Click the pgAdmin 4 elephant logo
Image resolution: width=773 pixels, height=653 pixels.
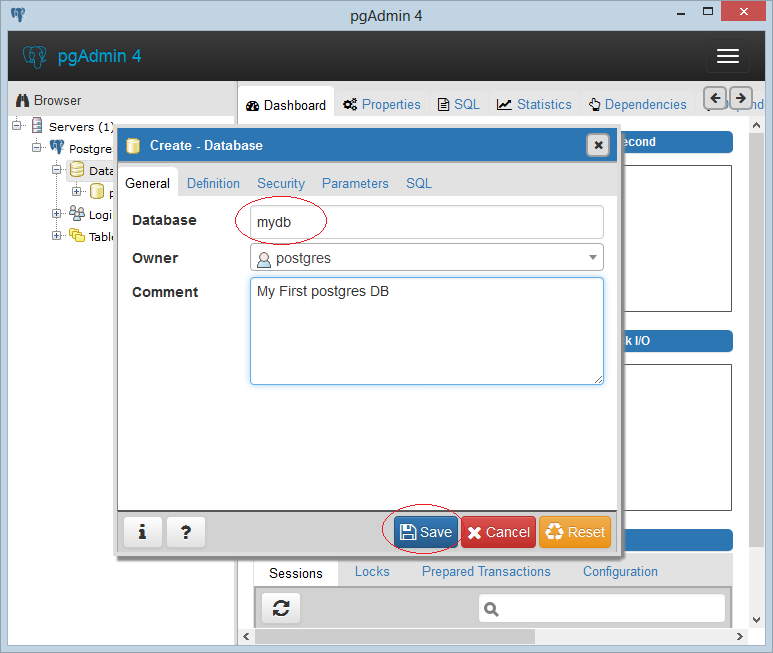tap(35, 57)
